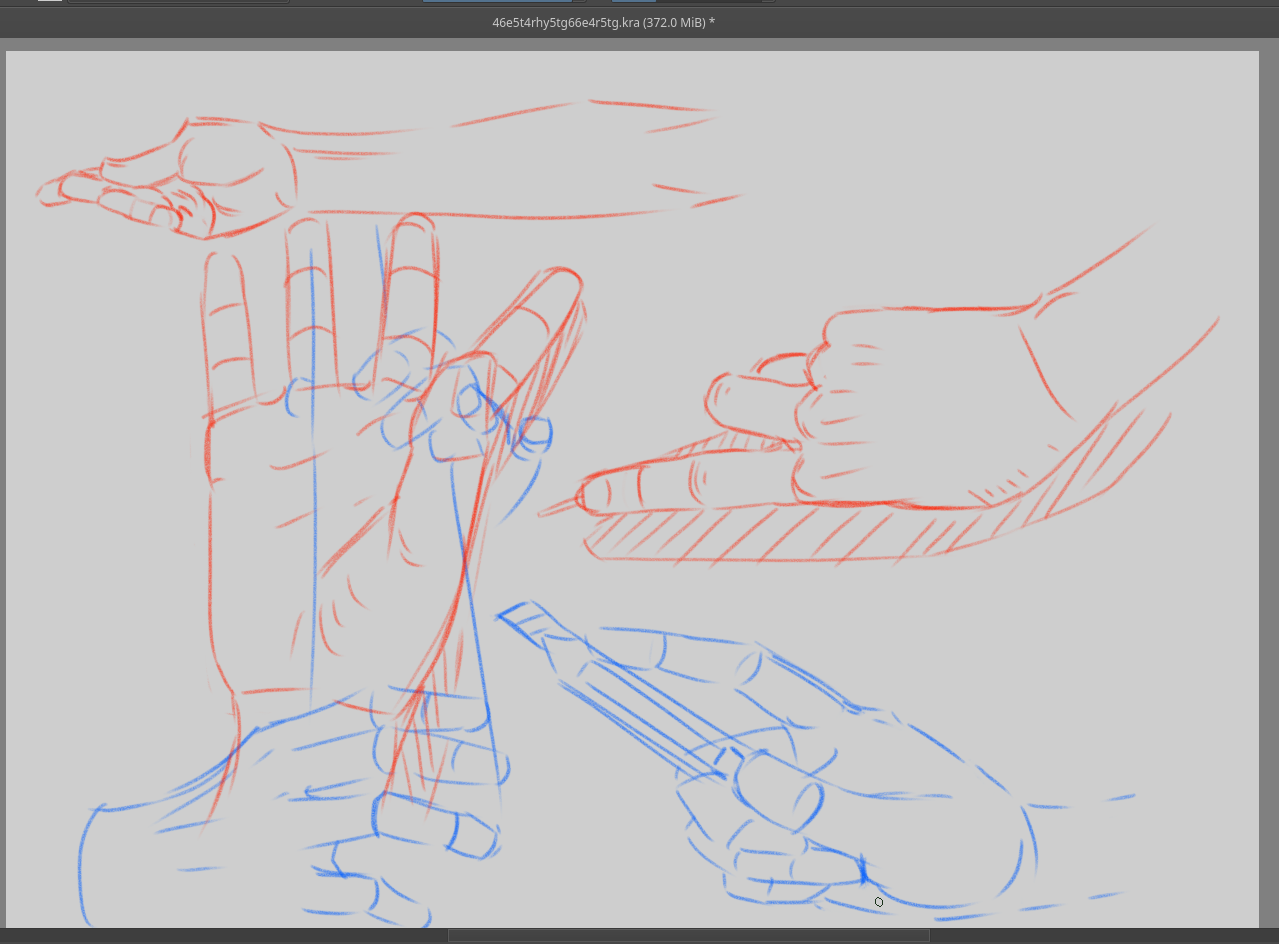The image size is (1279, 944).
Task: Click the 46e5t4rhy5tg66e4r5tg.kra document title
Action: [x=603, y=22]
